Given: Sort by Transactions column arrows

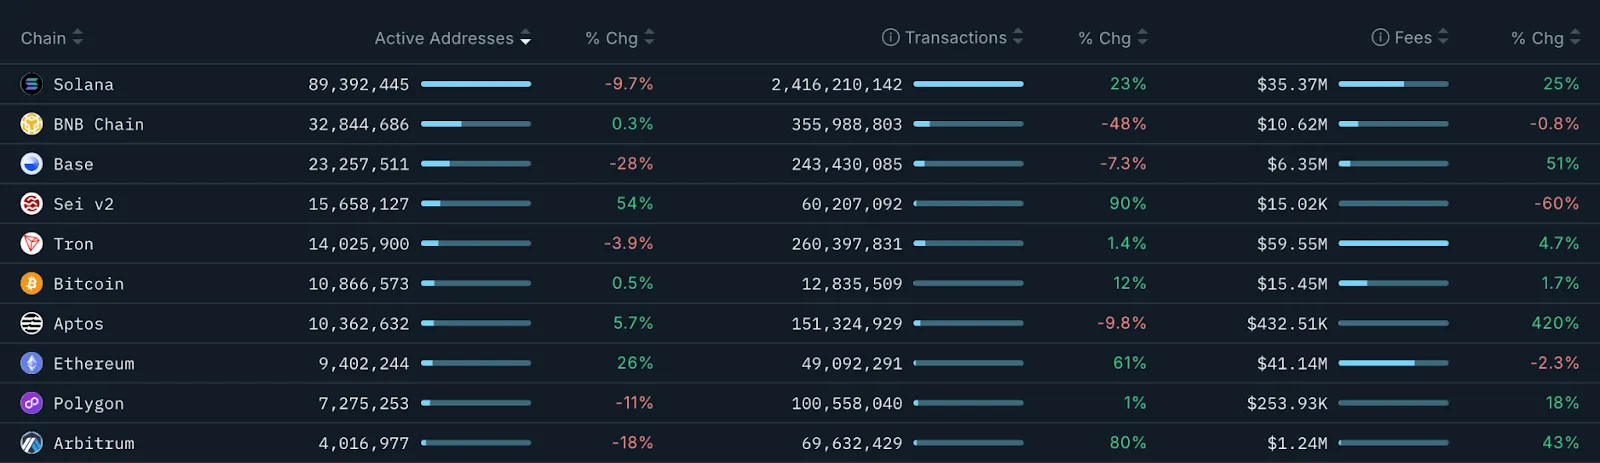Looking at the screenshot, I should click(1018, 38).
